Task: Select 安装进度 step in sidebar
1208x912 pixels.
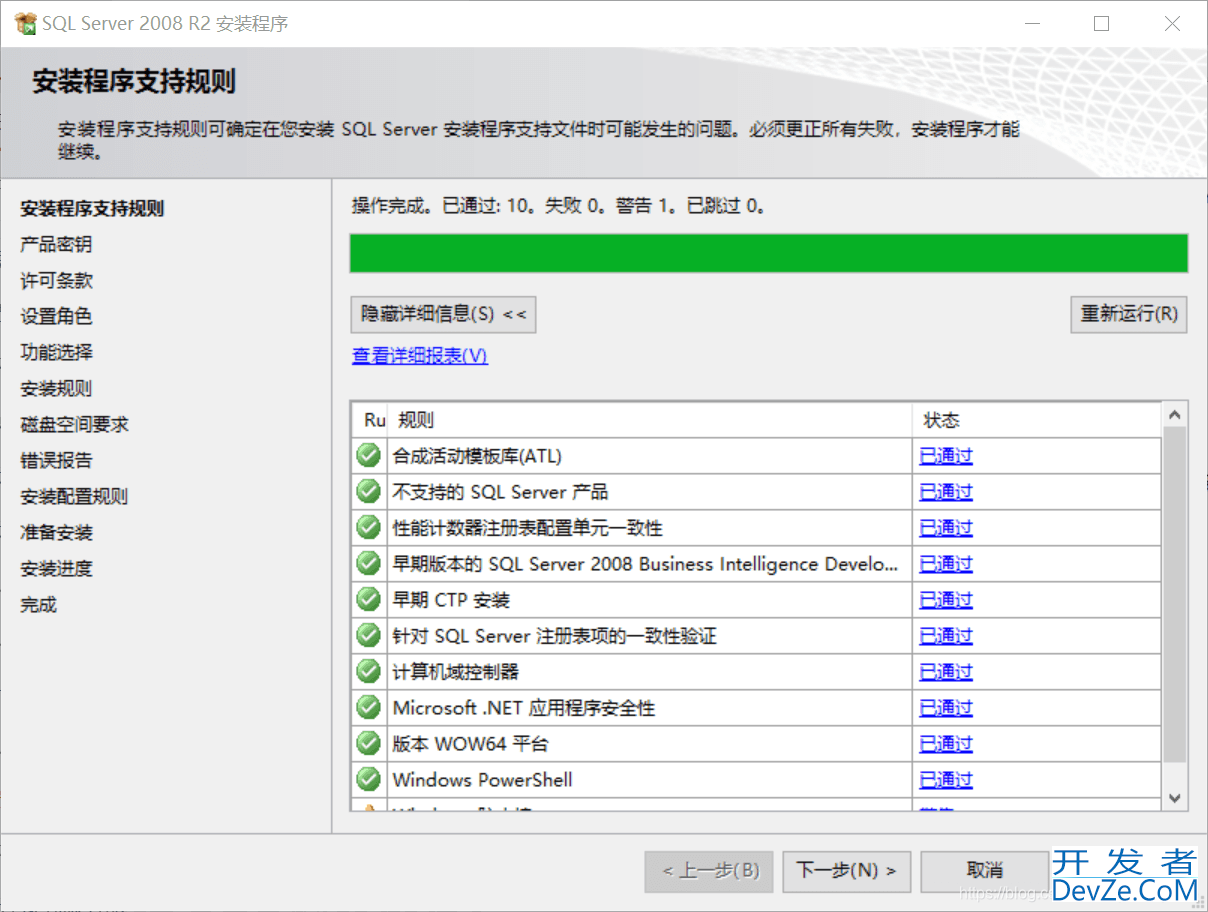Action: (56, 569)
